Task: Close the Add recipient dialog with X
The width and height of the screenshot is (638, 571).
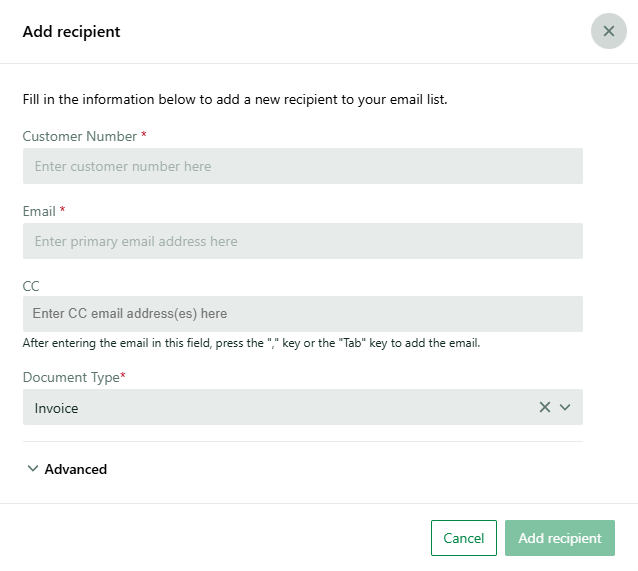Action: click(608, 31)
